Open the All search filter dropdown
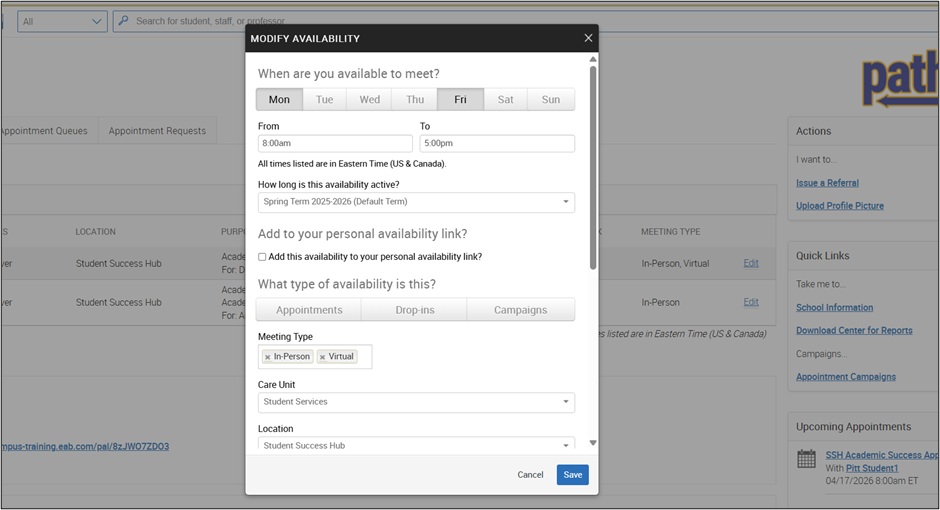 (x=62, y=21)
